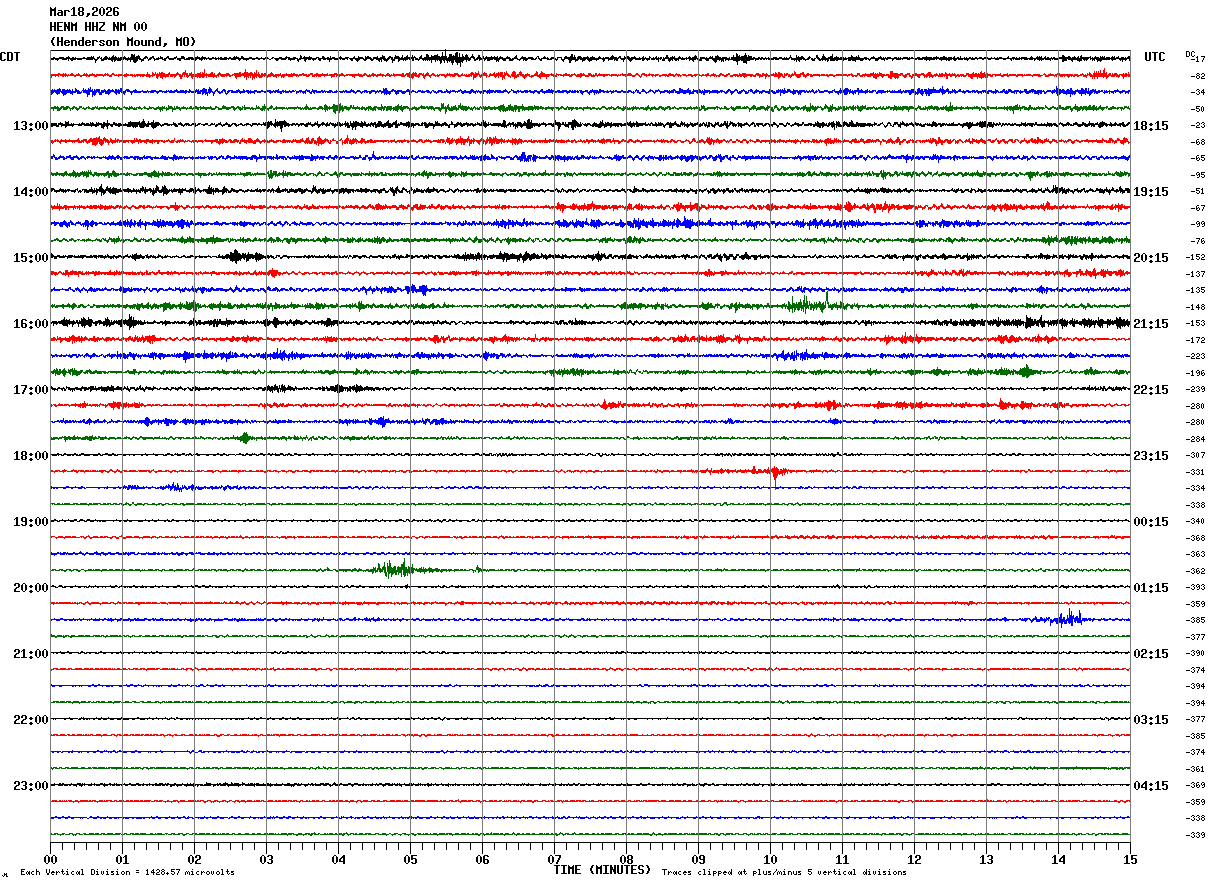Click the 07 minute tick label
The width and height of the screenshot is (1210, 886).
click(x=554, y=860)
